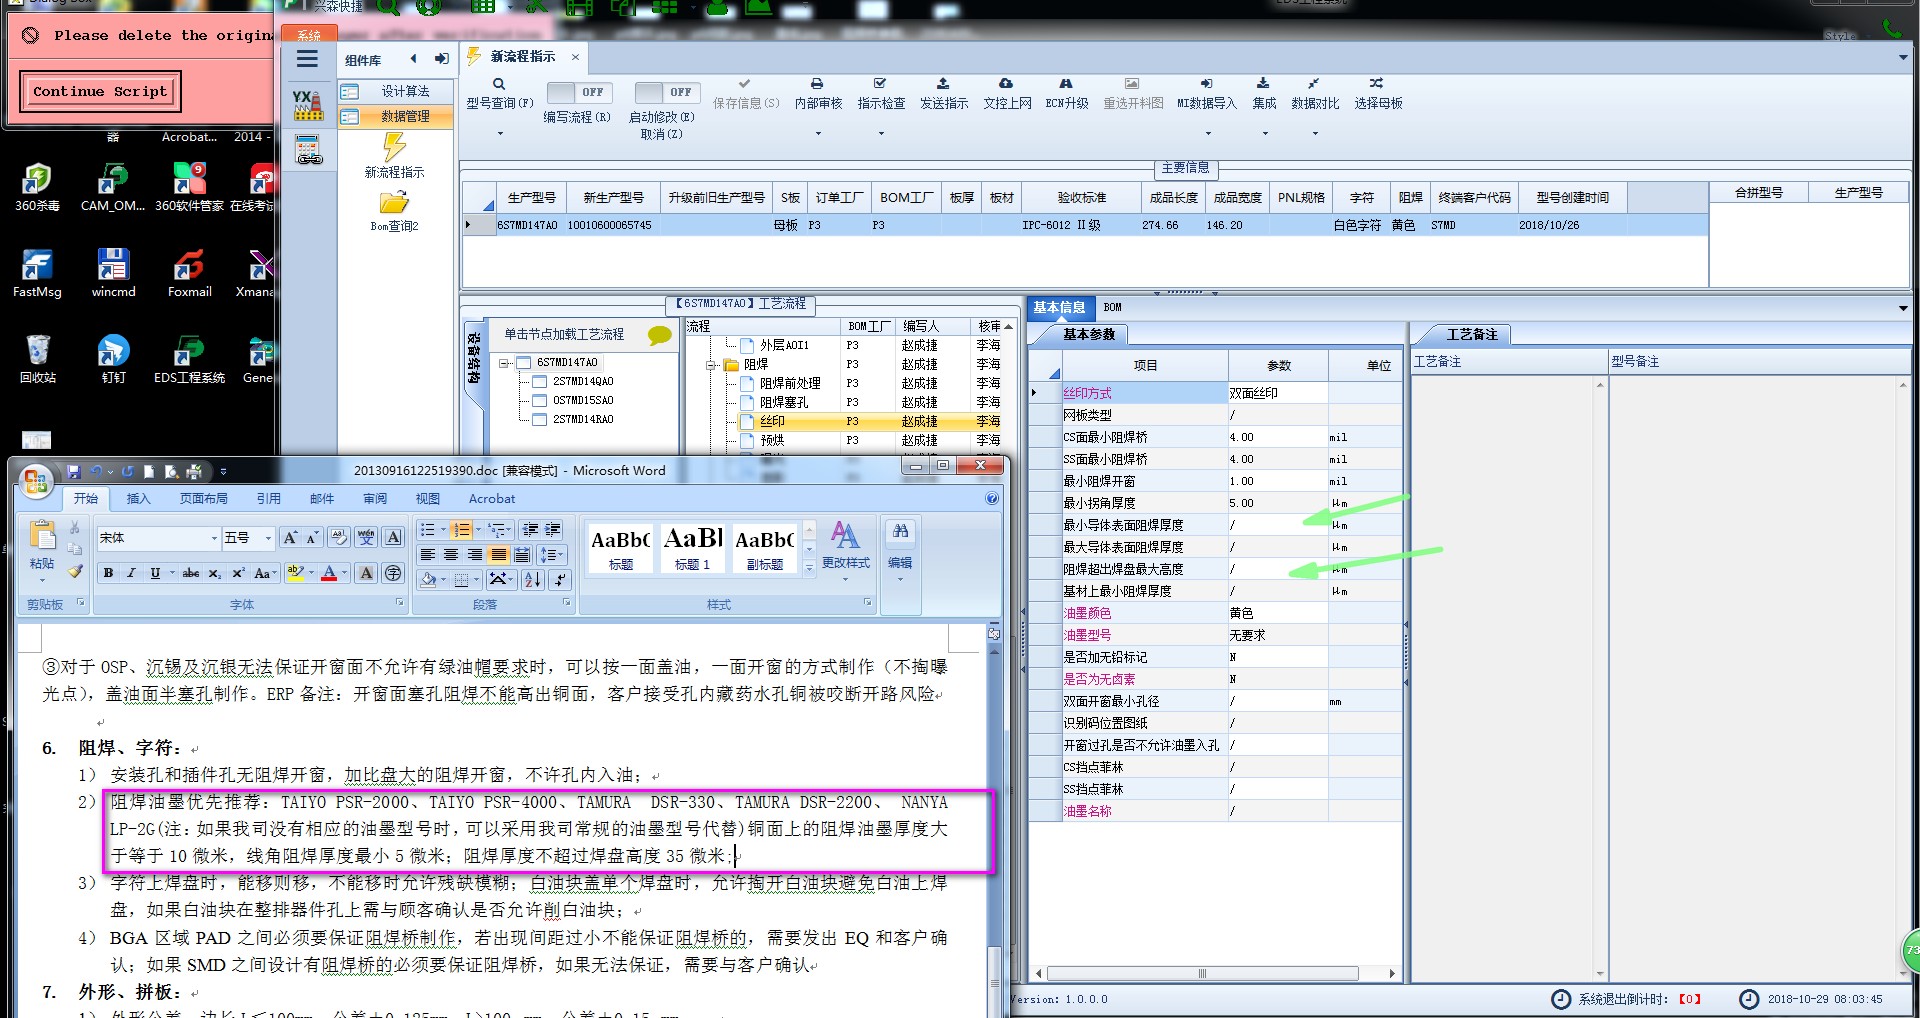Click the bullet list button in Word
This screenshot has height=1018, width=1920.
click(428, 530)
